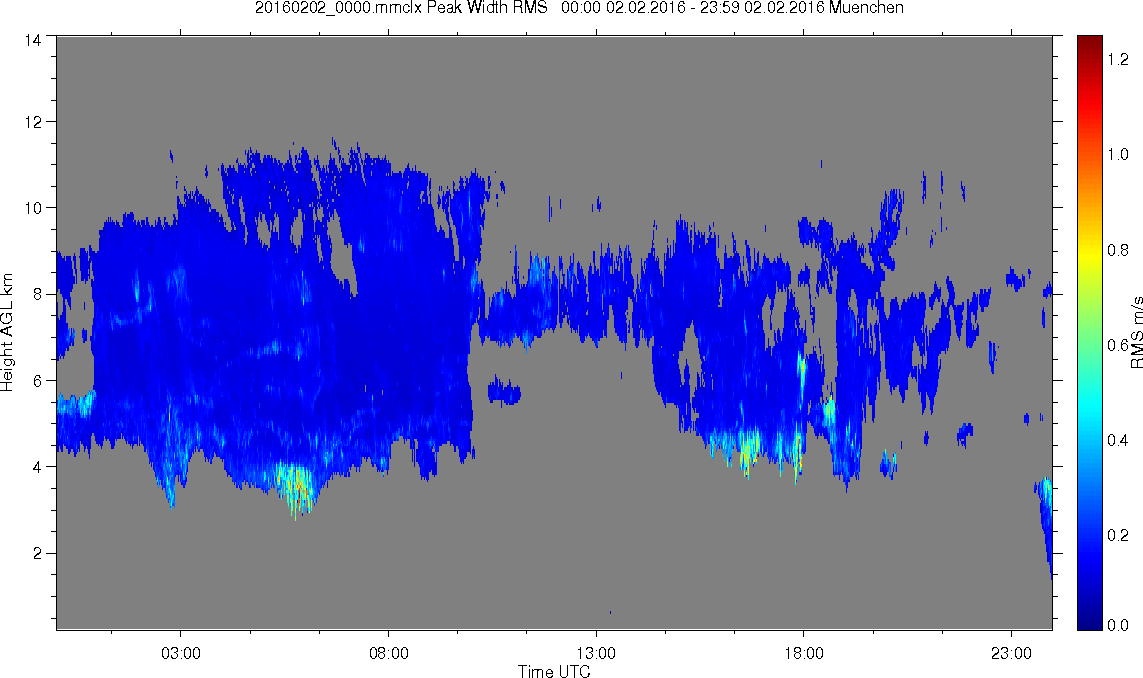Image resolution: width=1143 pixels, height=678 pixels.
Task: Click the '0.6' colorbar value label
Action: (1117, 345)
